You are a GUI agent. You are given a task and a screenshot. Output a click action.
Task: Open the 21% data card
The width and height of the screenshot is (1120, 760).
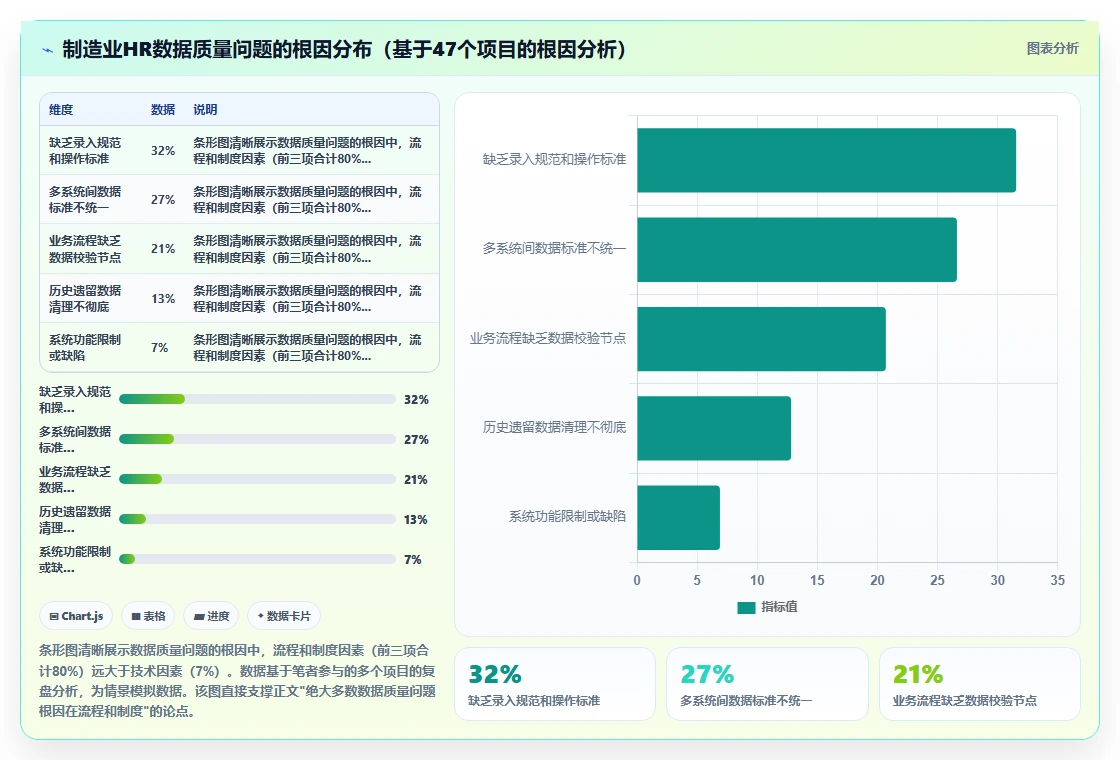[979, 684]
